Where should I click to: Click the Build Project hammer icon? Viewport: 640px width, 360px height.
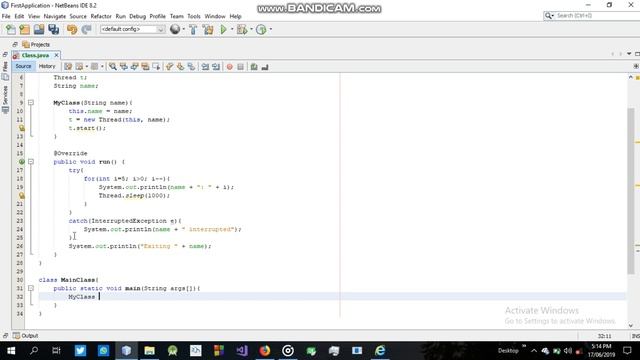tap(193, 29)
